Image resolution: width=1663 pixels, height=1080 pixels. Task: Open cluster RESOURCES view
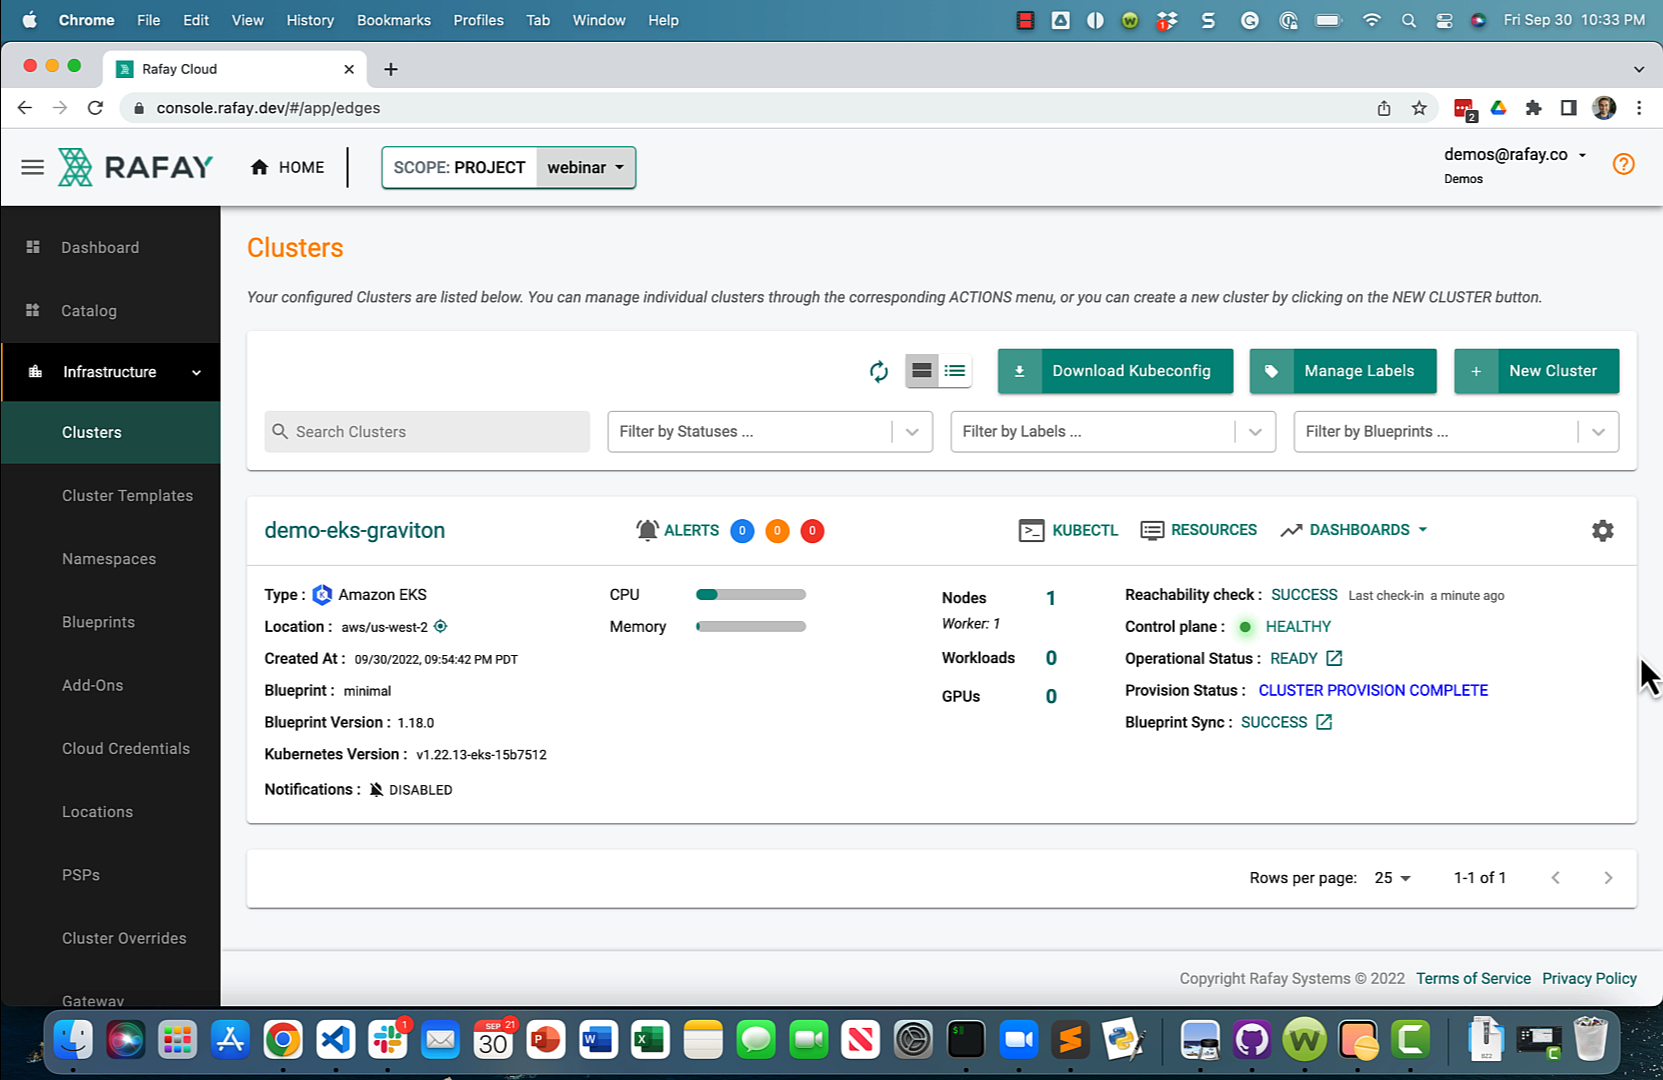(x=1199, y=530)
